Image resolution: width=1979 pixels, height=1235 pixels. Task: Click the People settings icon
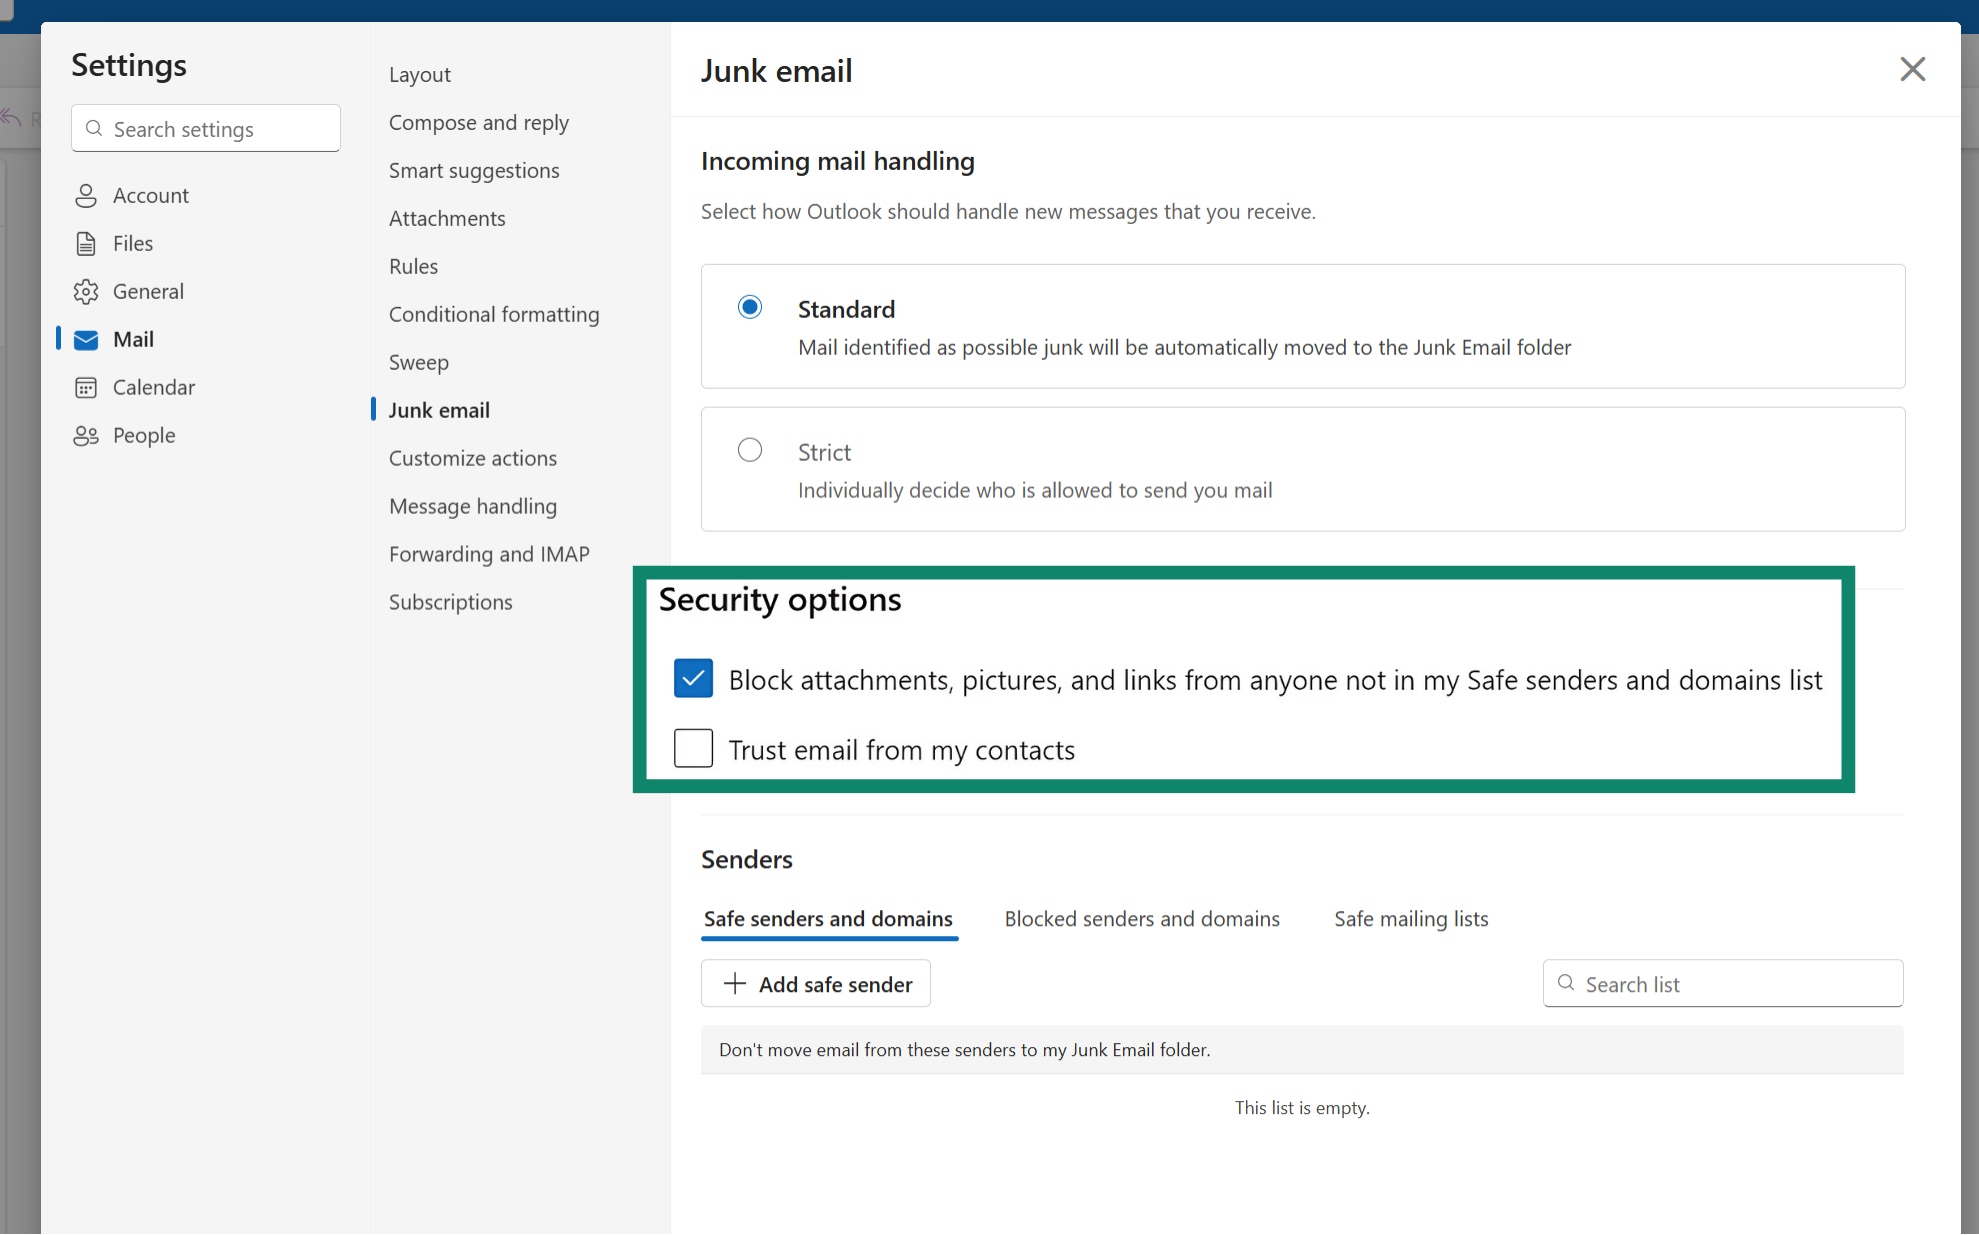tap(86, 435)
